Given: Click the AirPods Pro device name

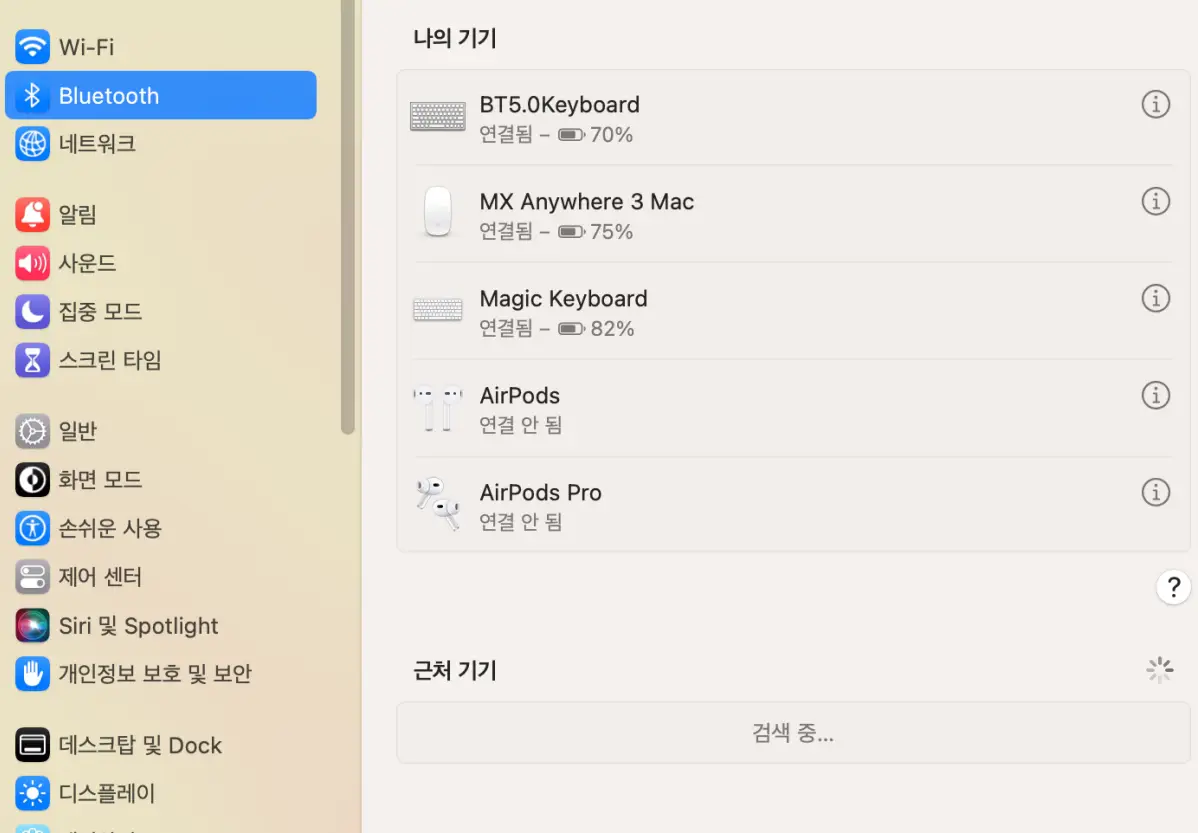Looking at the screenshot, I should pyautogui.click(x=540, y=493).
